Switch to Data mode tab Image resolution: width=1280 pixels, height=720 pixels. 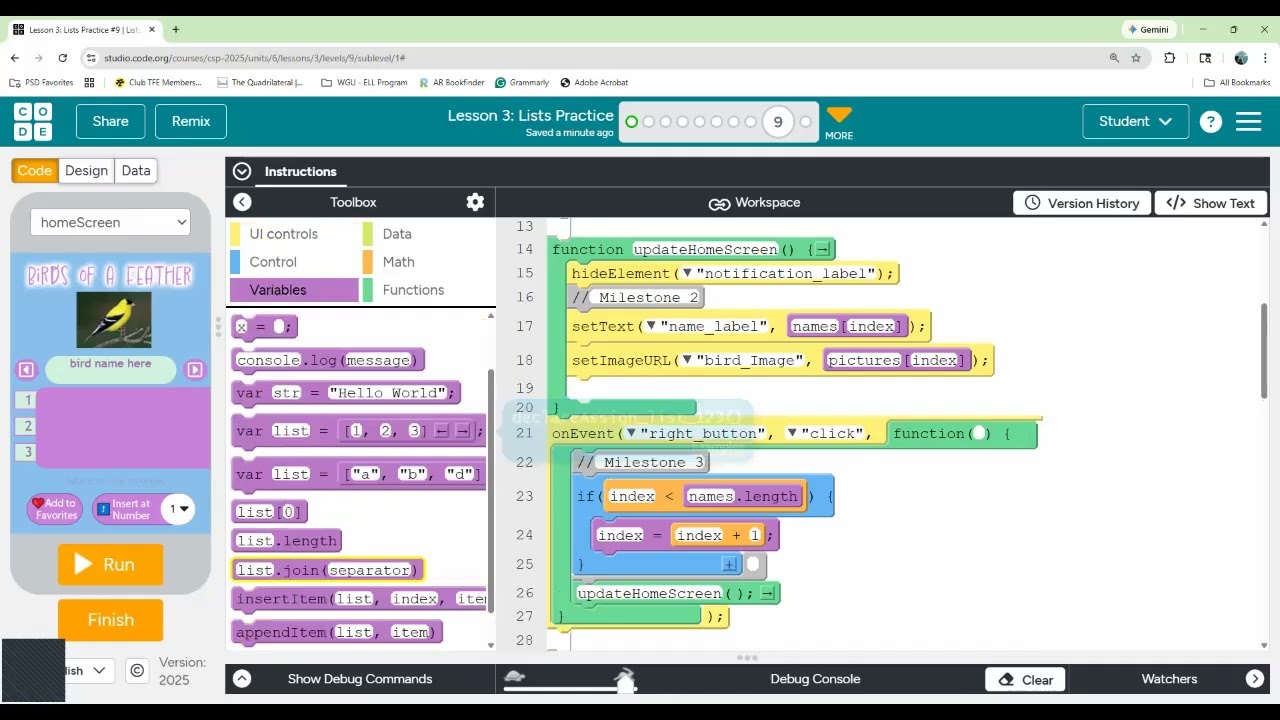(x=136, y=170)
